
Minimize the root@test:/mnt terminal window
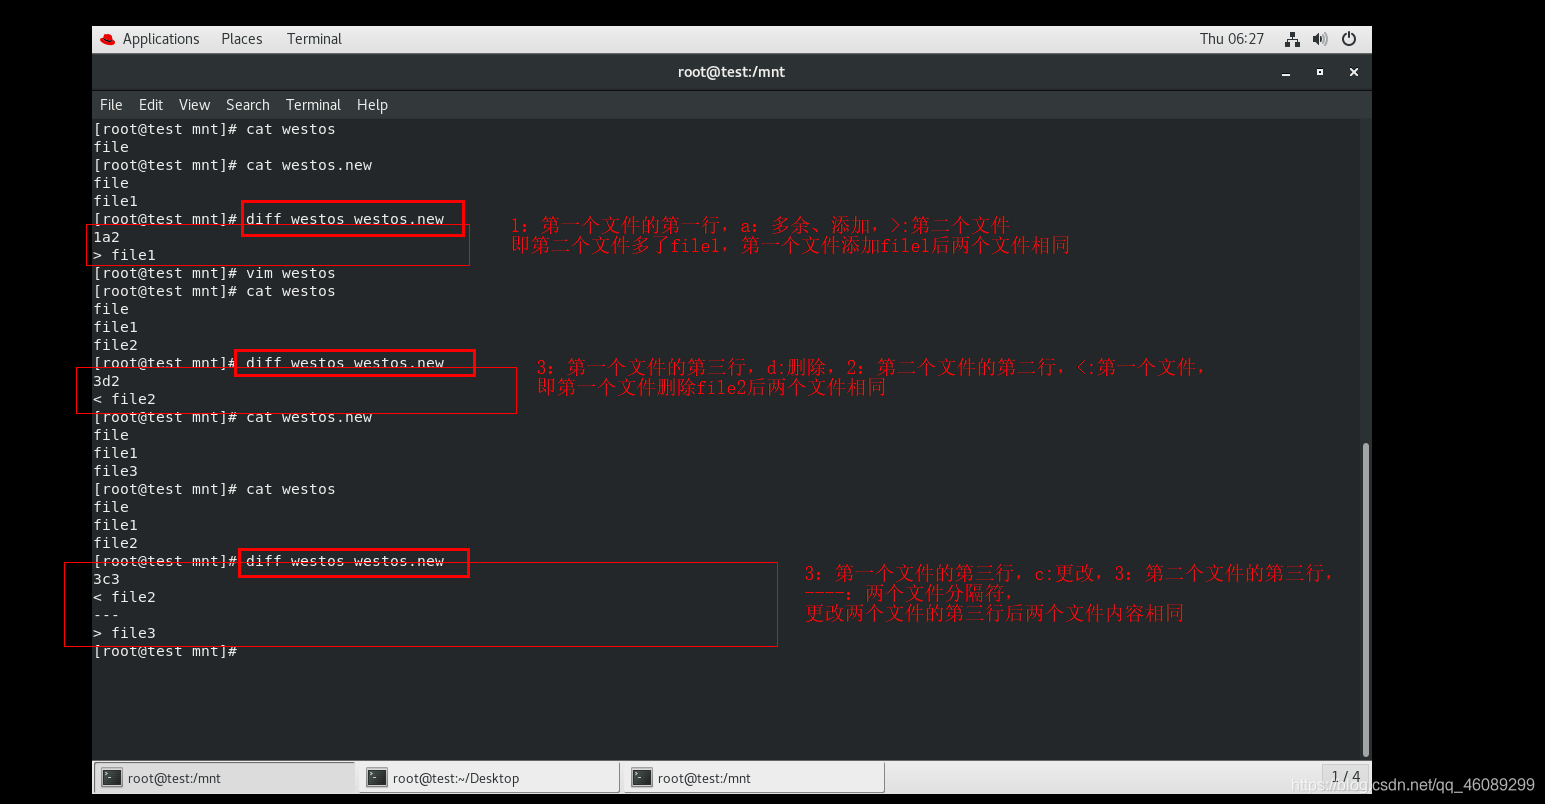tap(1286, 72)
